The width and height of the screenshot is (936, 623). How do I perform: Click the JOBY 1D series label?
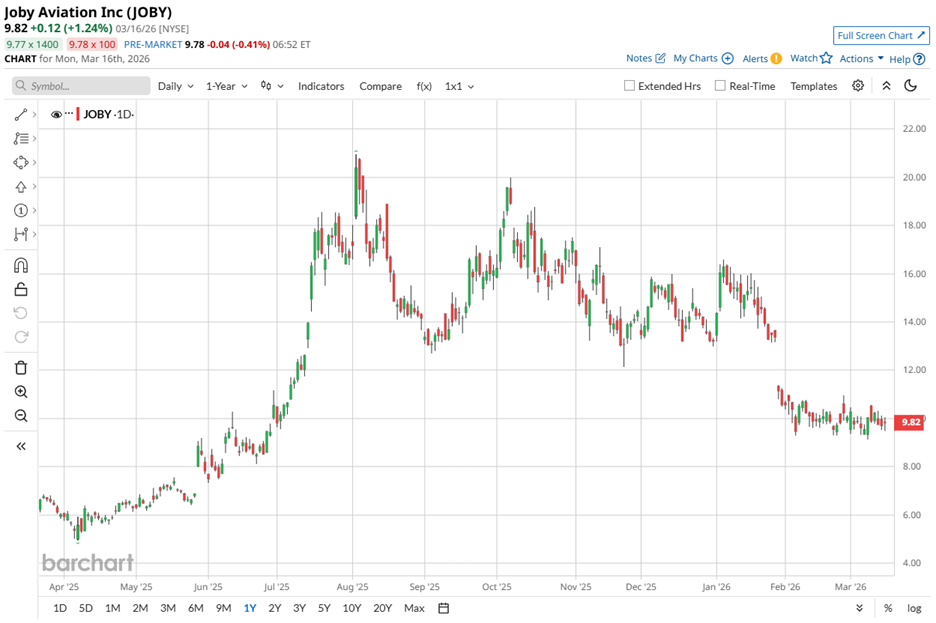pos(108,114)
